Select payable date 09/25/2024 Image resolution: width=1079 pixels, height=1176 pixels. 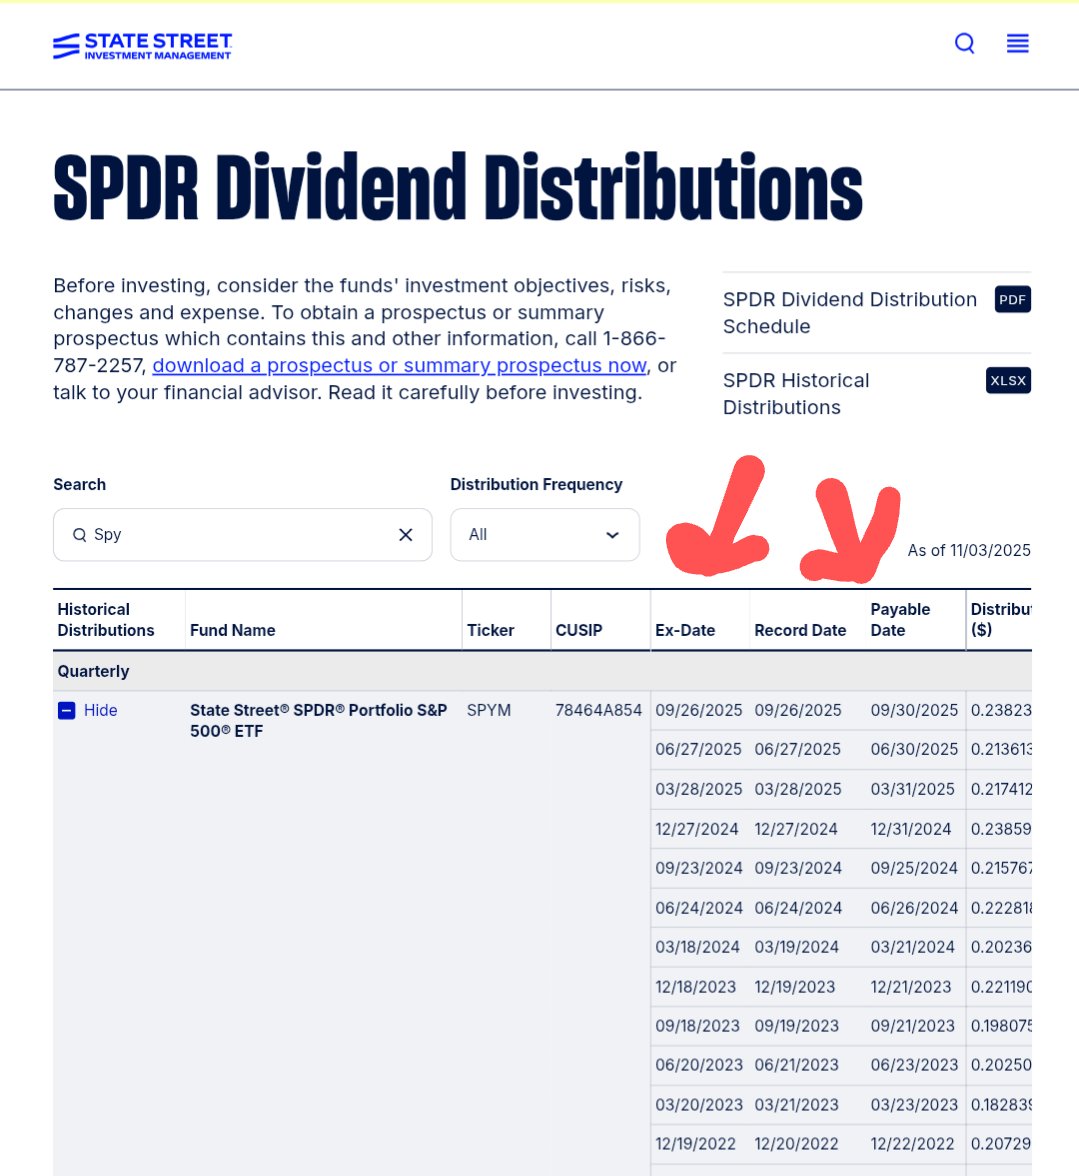[x=914, y=868]
